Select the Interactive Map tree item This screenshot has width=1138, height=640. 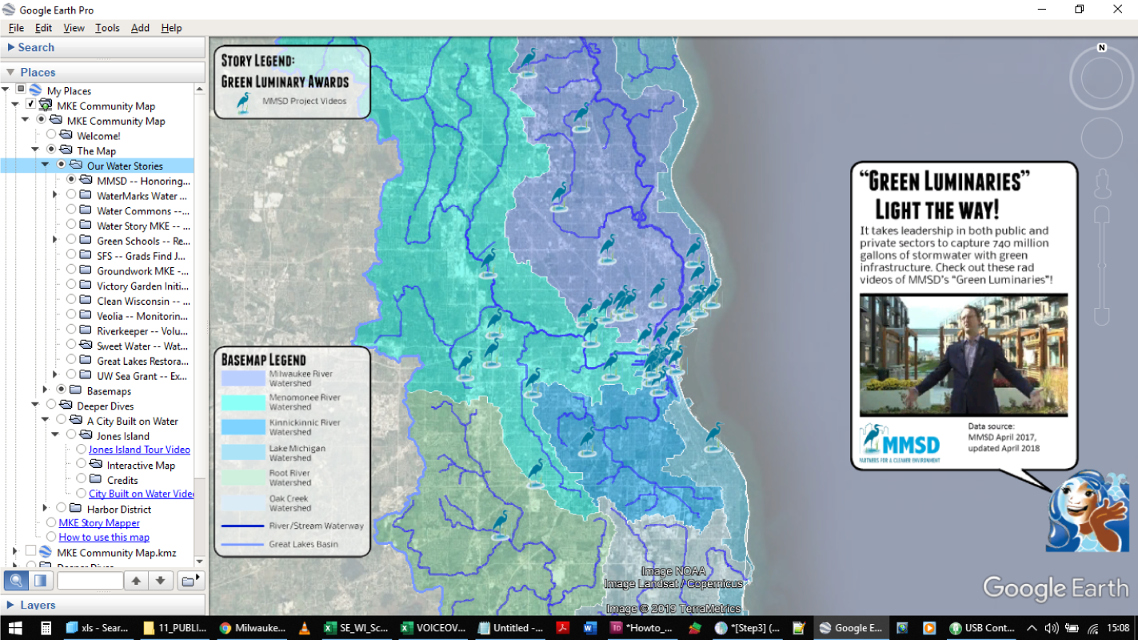click(x=141, y=465)
